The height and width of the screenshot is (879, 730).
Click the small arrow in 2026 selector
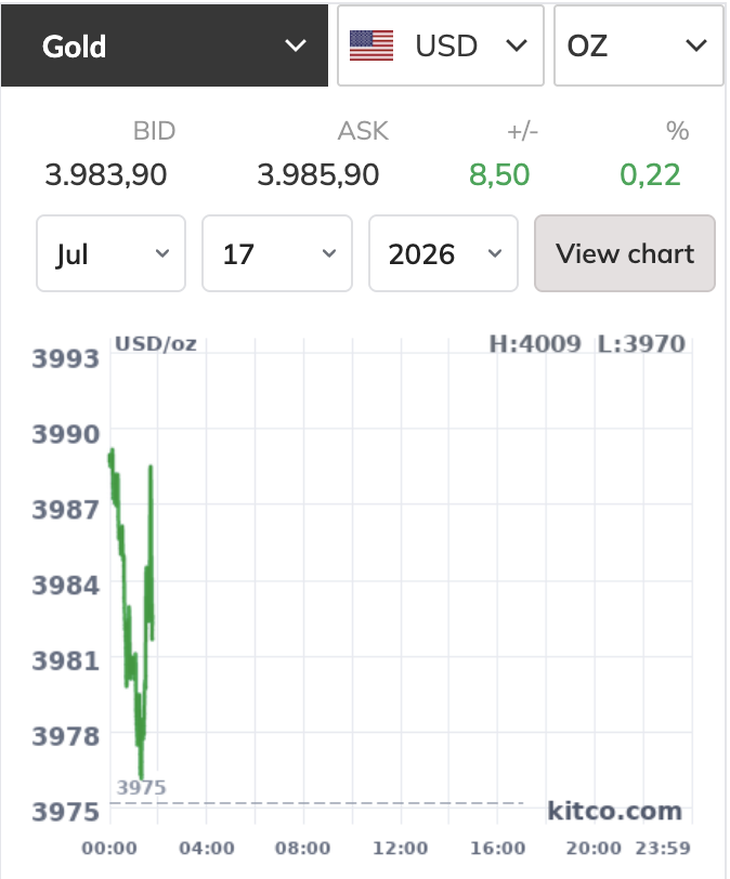pos(495,253)
